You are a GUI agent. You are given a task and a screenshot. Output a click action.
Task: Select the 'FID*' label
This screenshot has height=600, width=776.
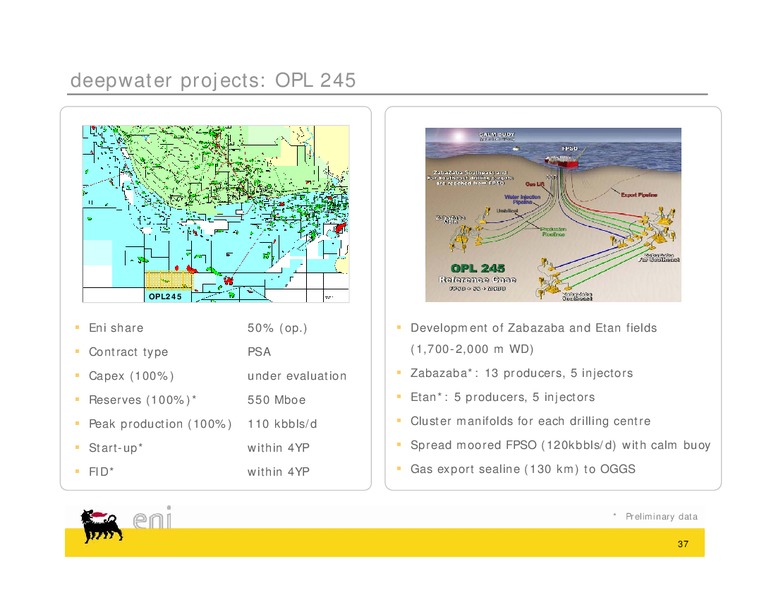[101, 472]
